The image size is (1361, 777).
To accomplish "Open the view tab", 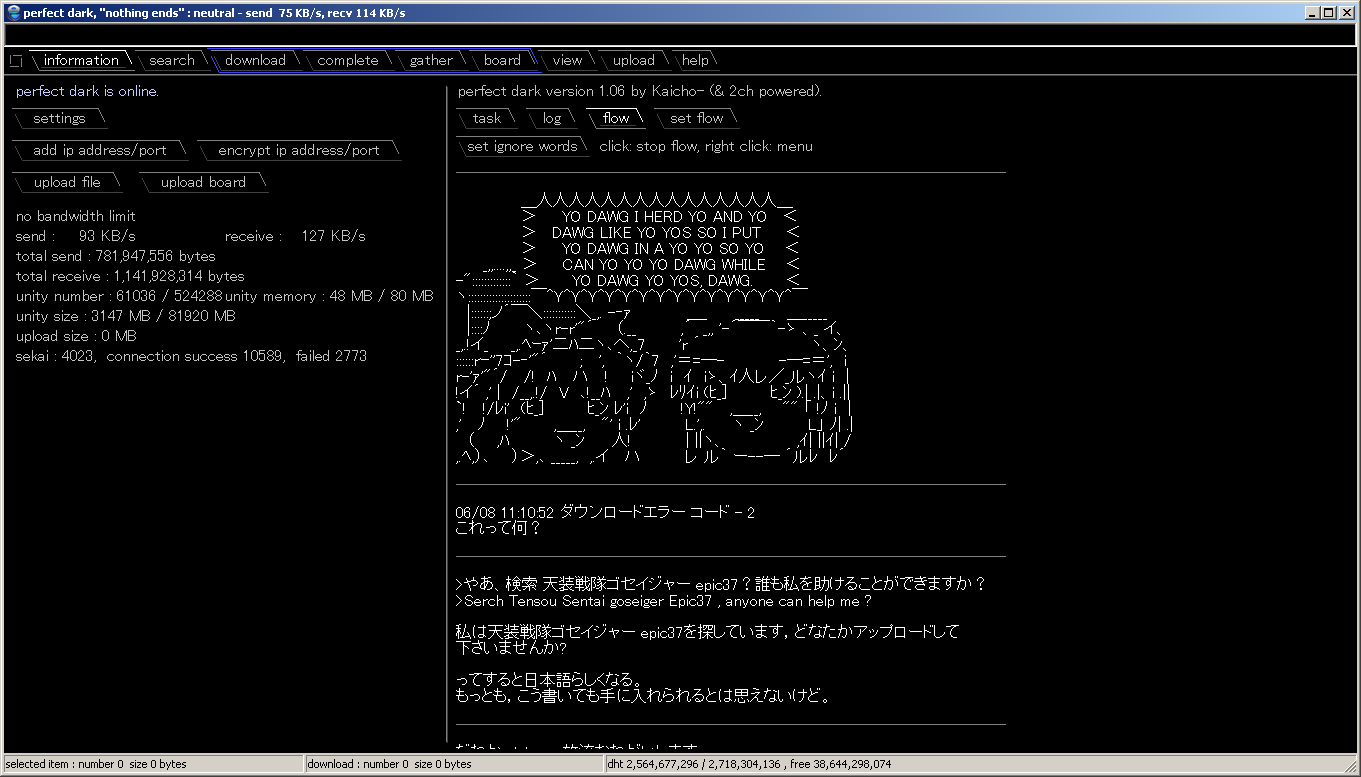I will pos(567,60).
